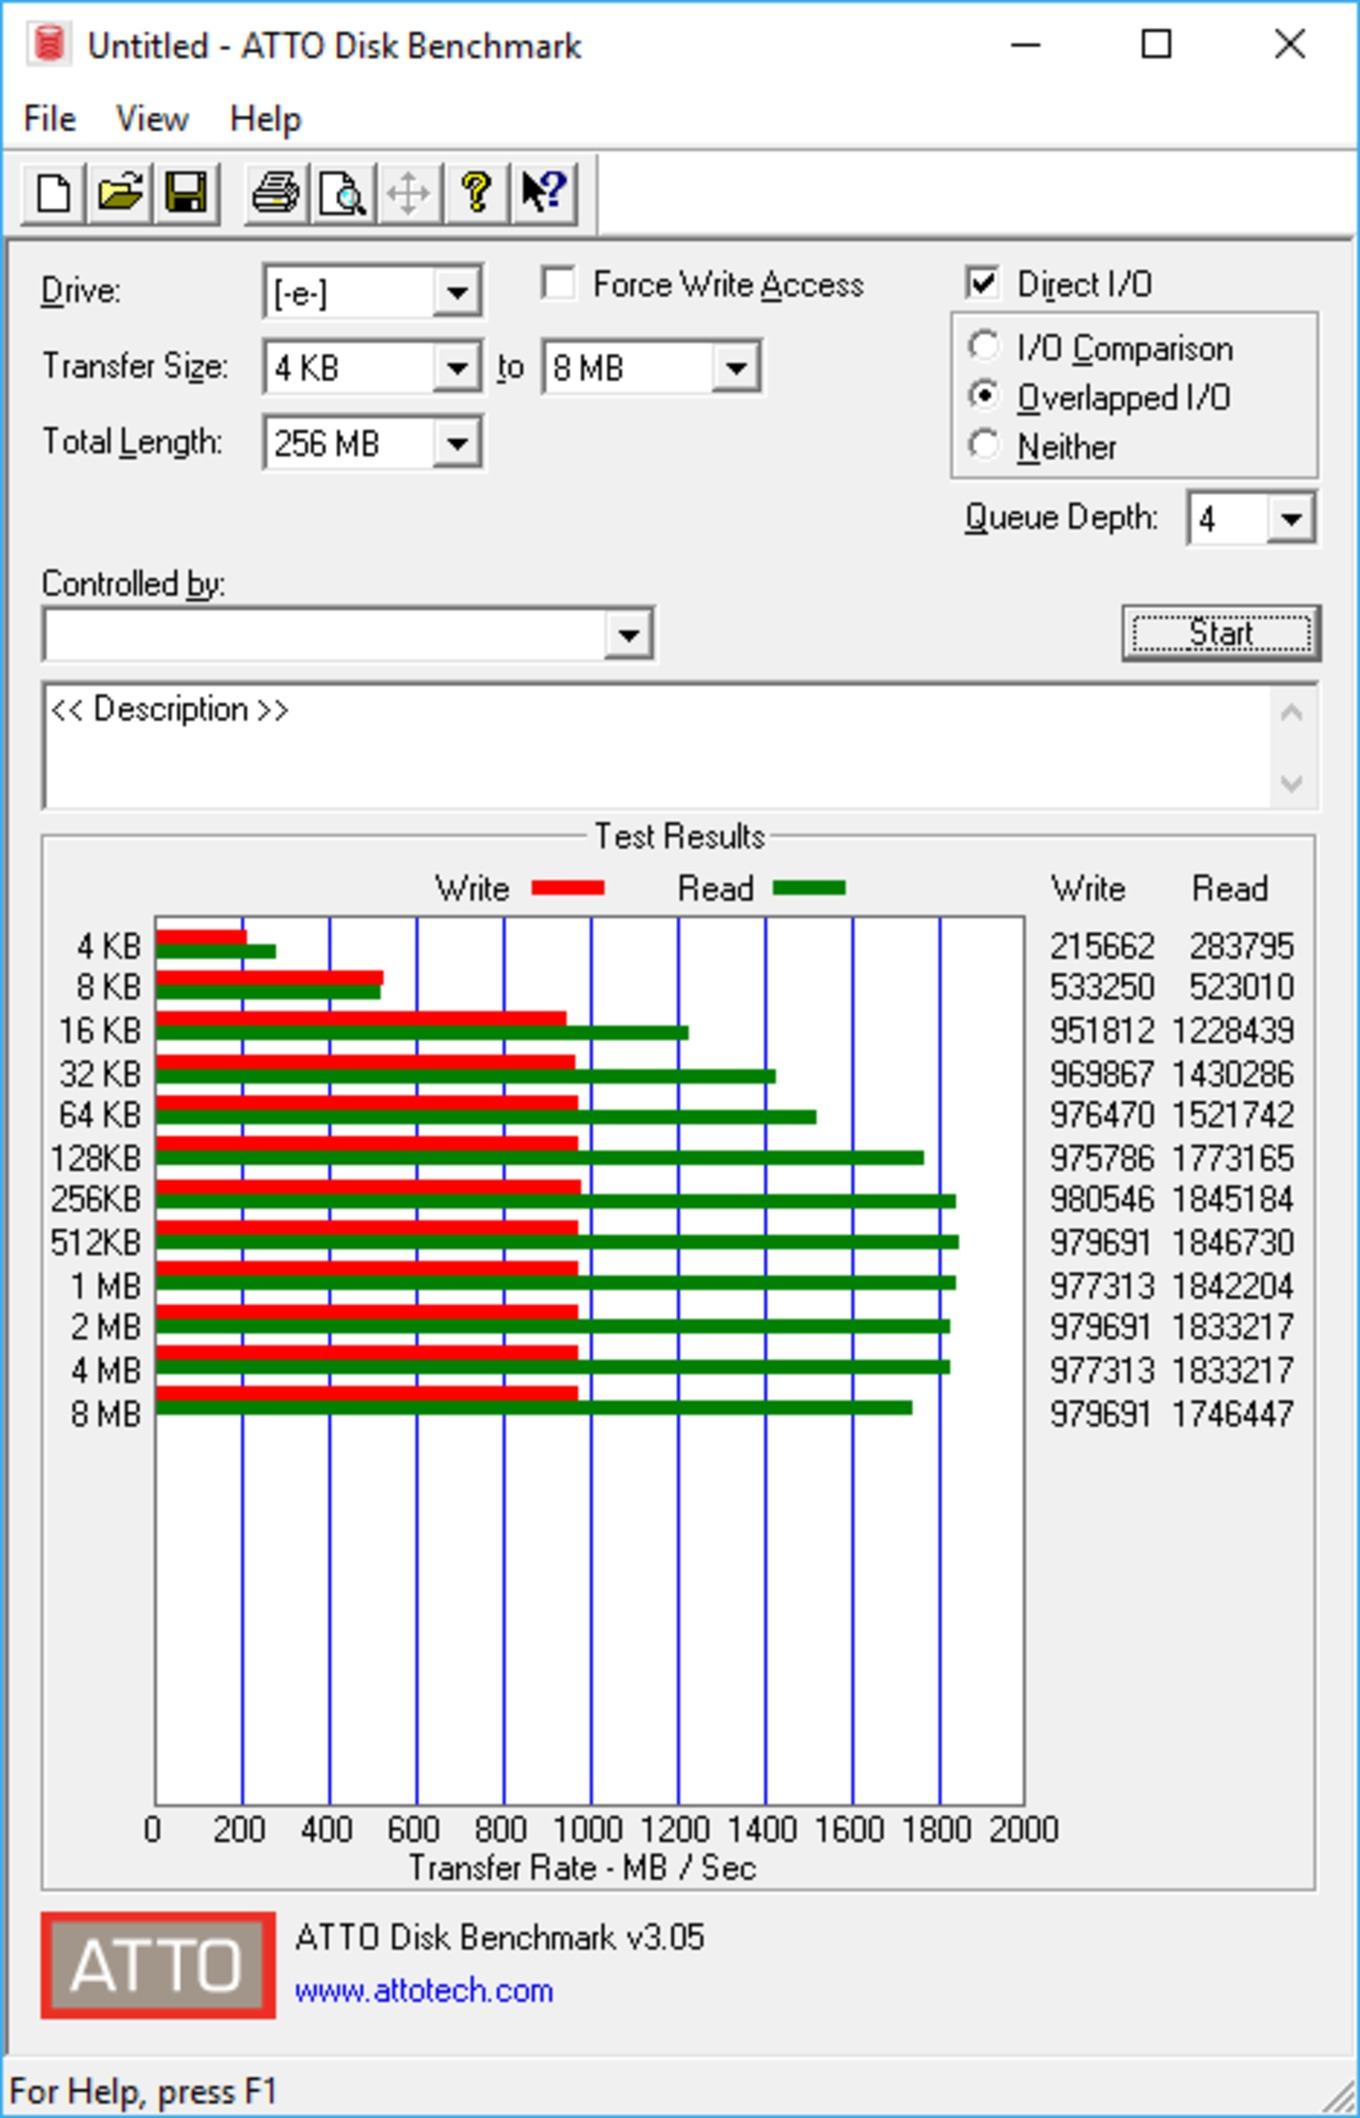
Task: Click the Transfer Rate - MB / Sec label
Action: tap(582, 1867)
